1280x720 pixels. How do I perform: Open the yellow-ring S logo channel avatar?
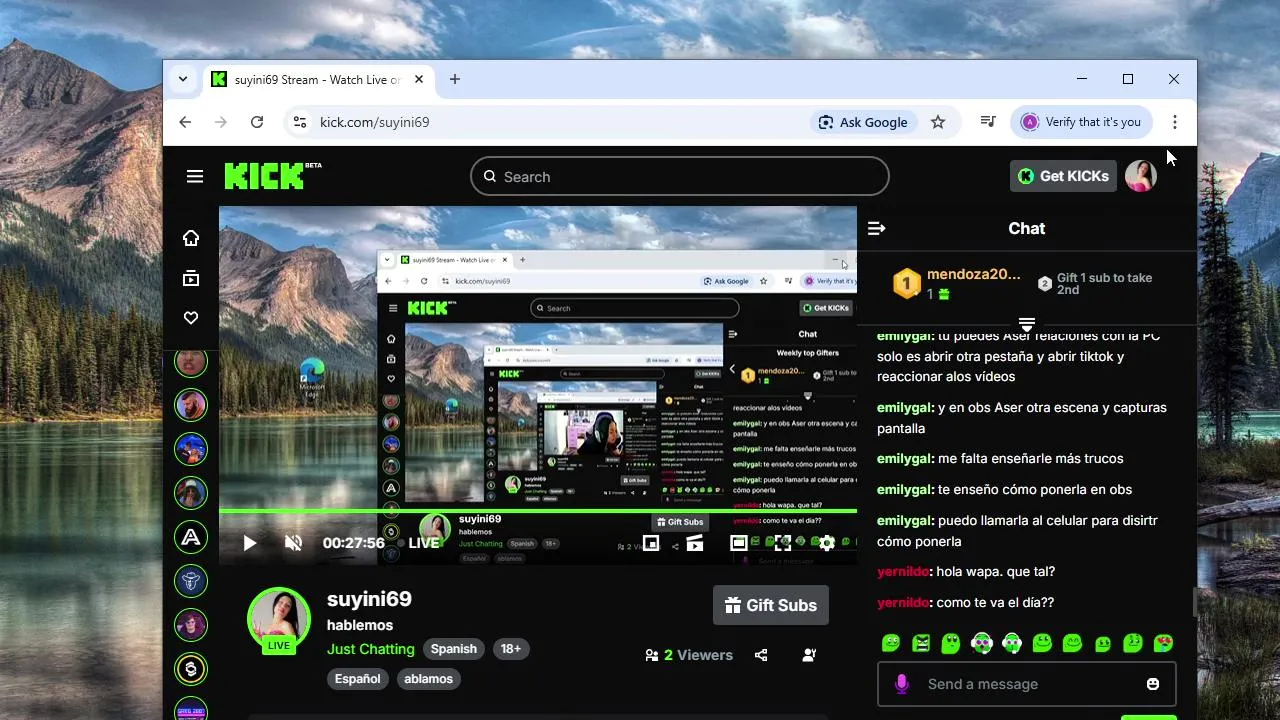pyautogui.click(x=191, y=669)
